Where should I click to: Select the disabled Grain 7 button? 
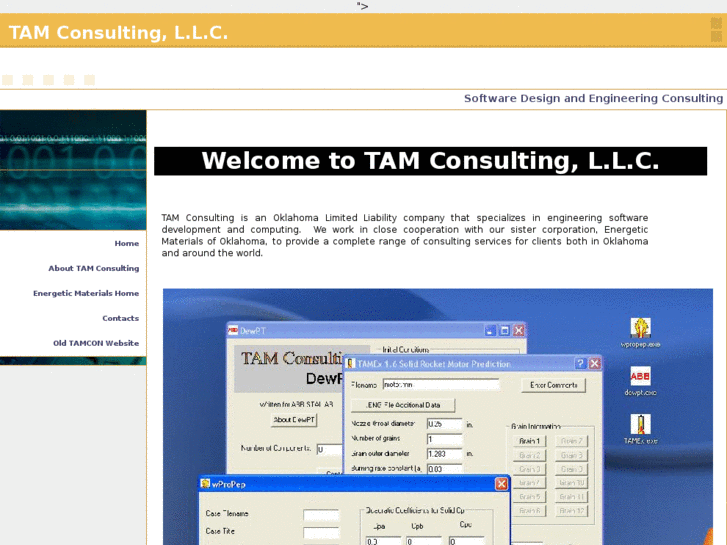[x=571, y=441]
